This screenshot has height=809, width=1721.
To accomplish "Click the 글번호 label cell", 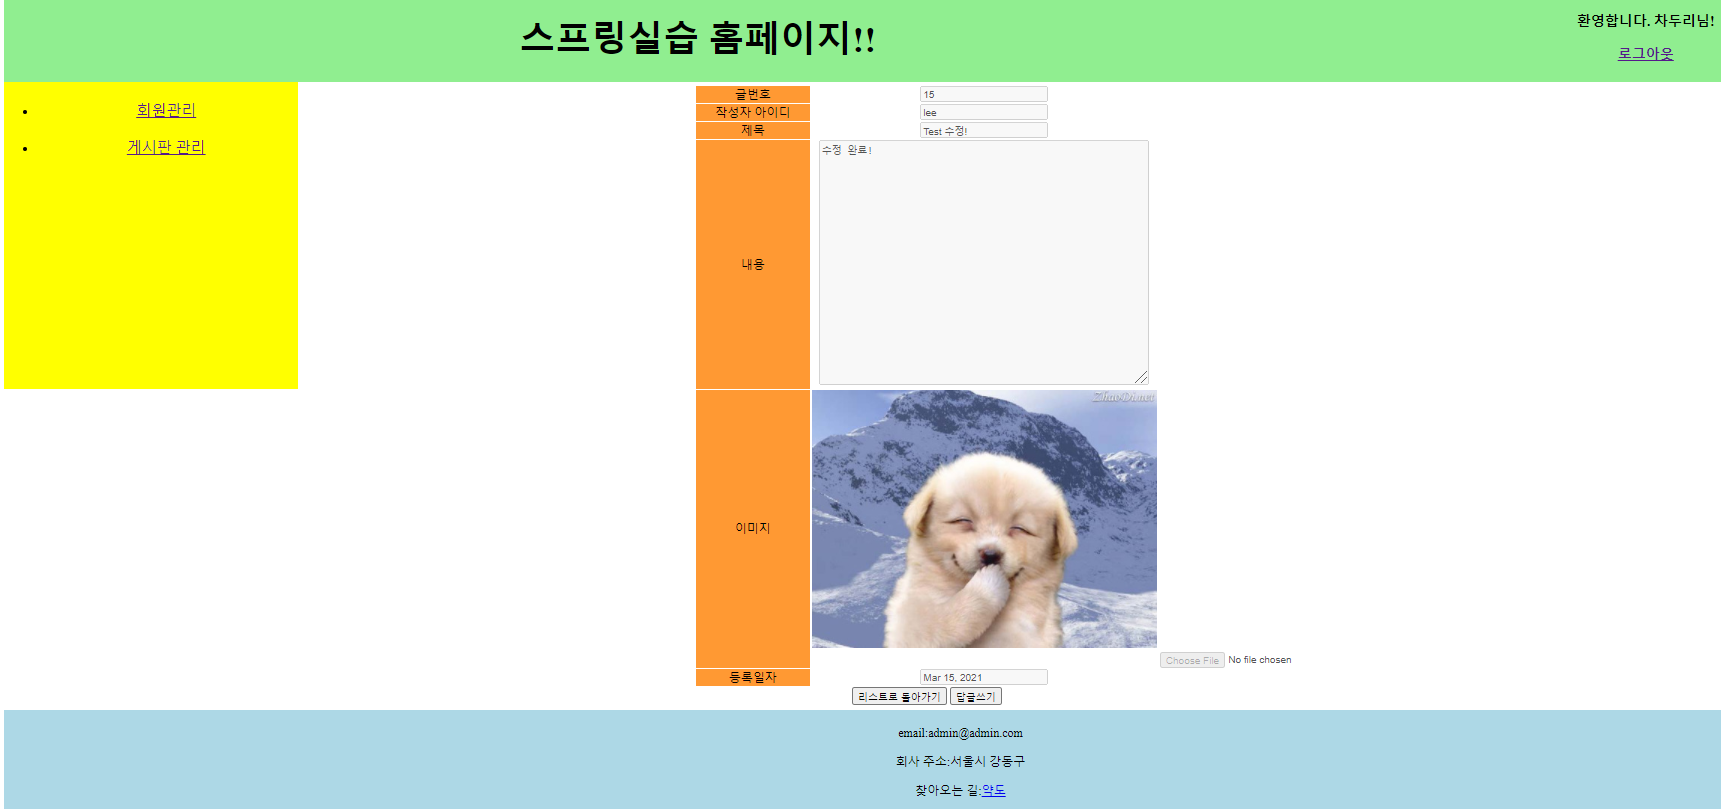I will [x=753, y=94].
